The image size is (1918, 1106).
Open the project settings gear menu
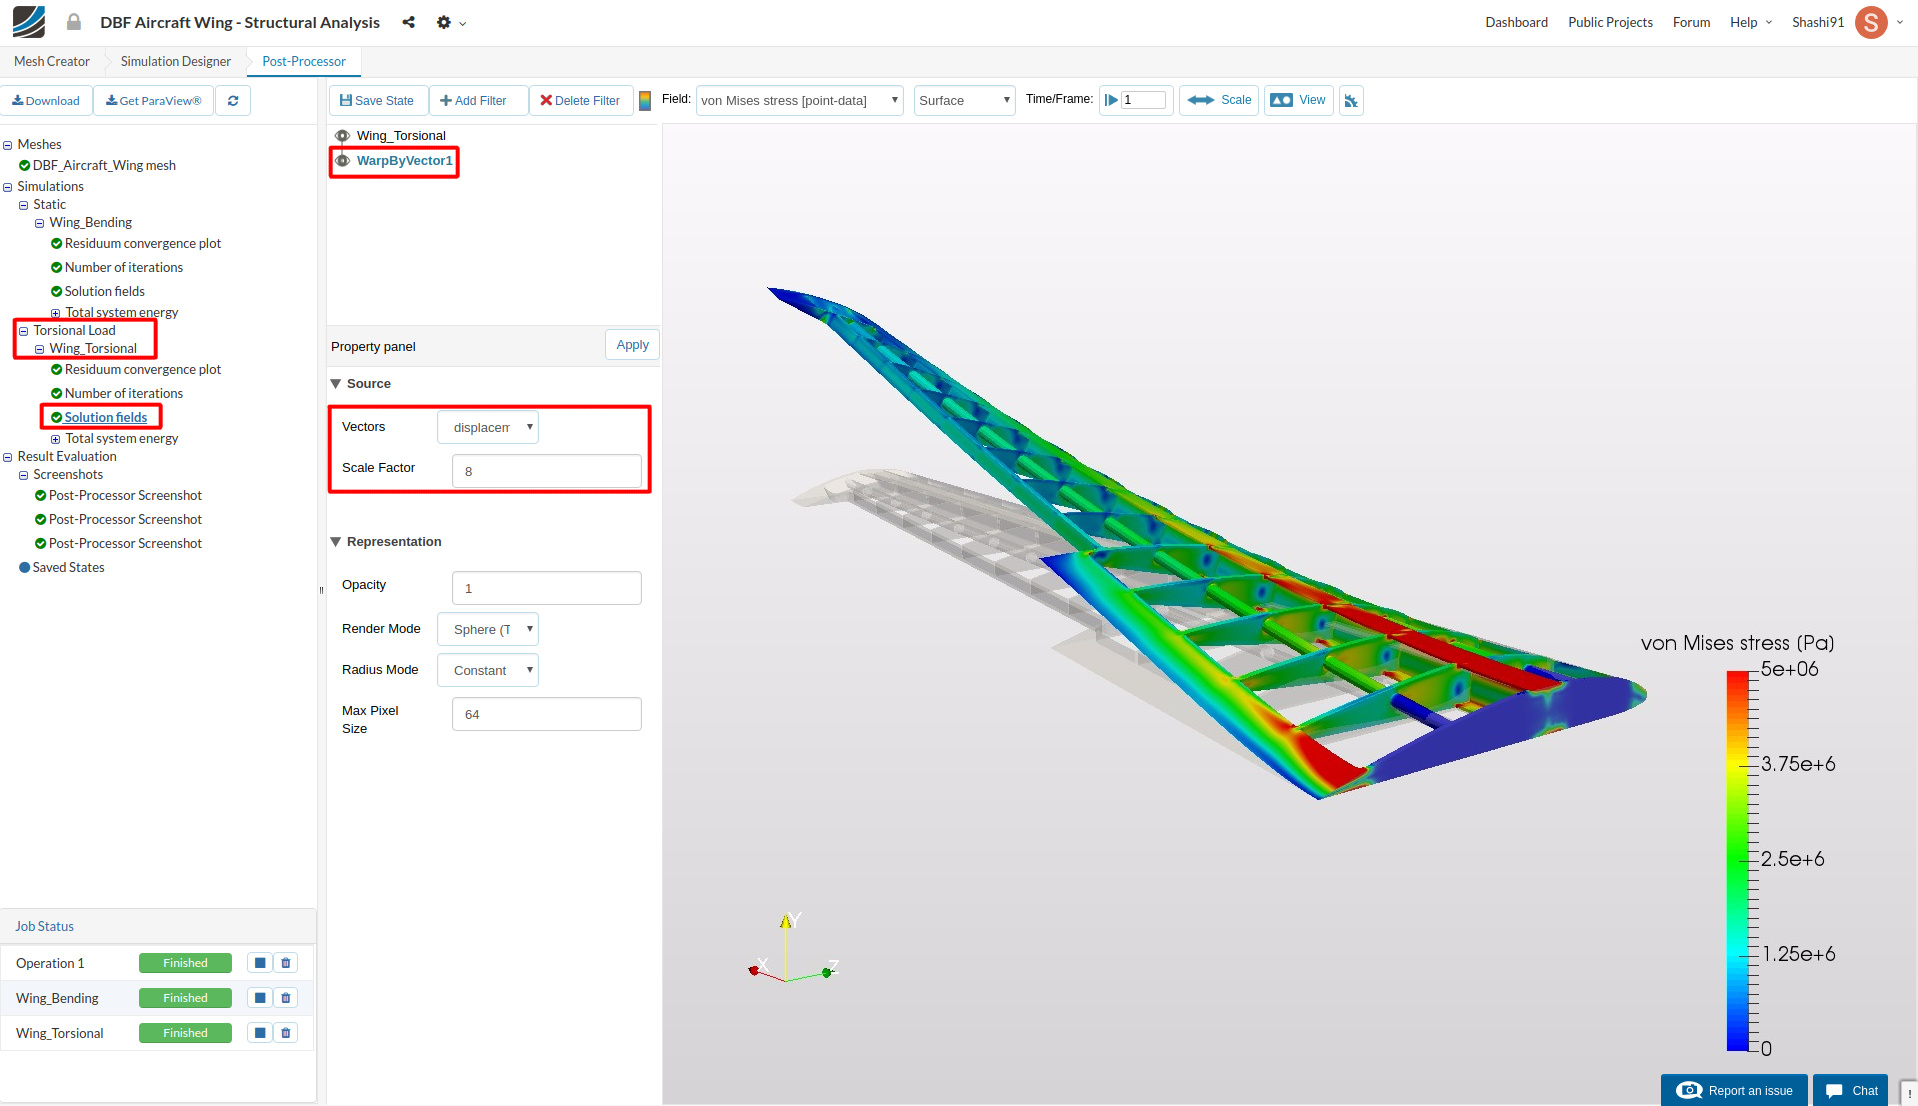click(451, 22)
